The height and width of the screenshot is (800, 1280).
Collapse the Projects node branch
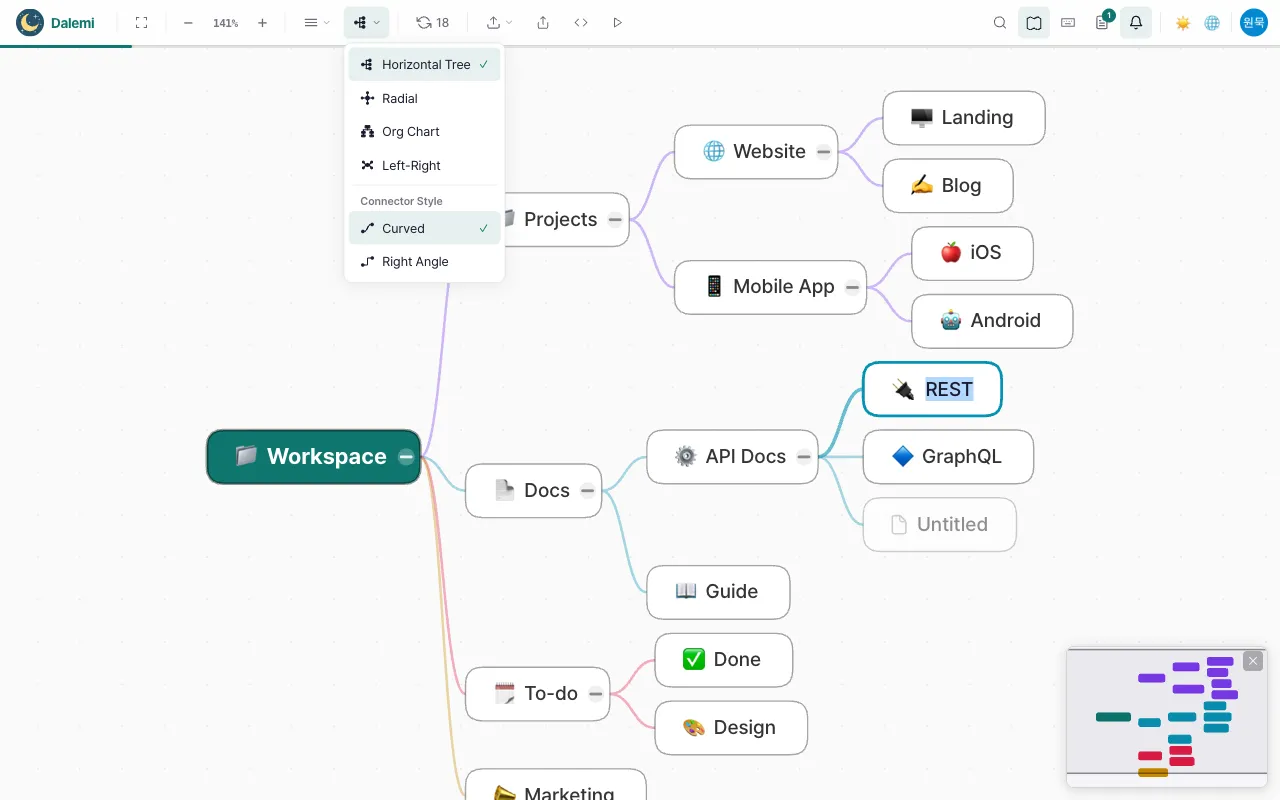click(615, 220)
